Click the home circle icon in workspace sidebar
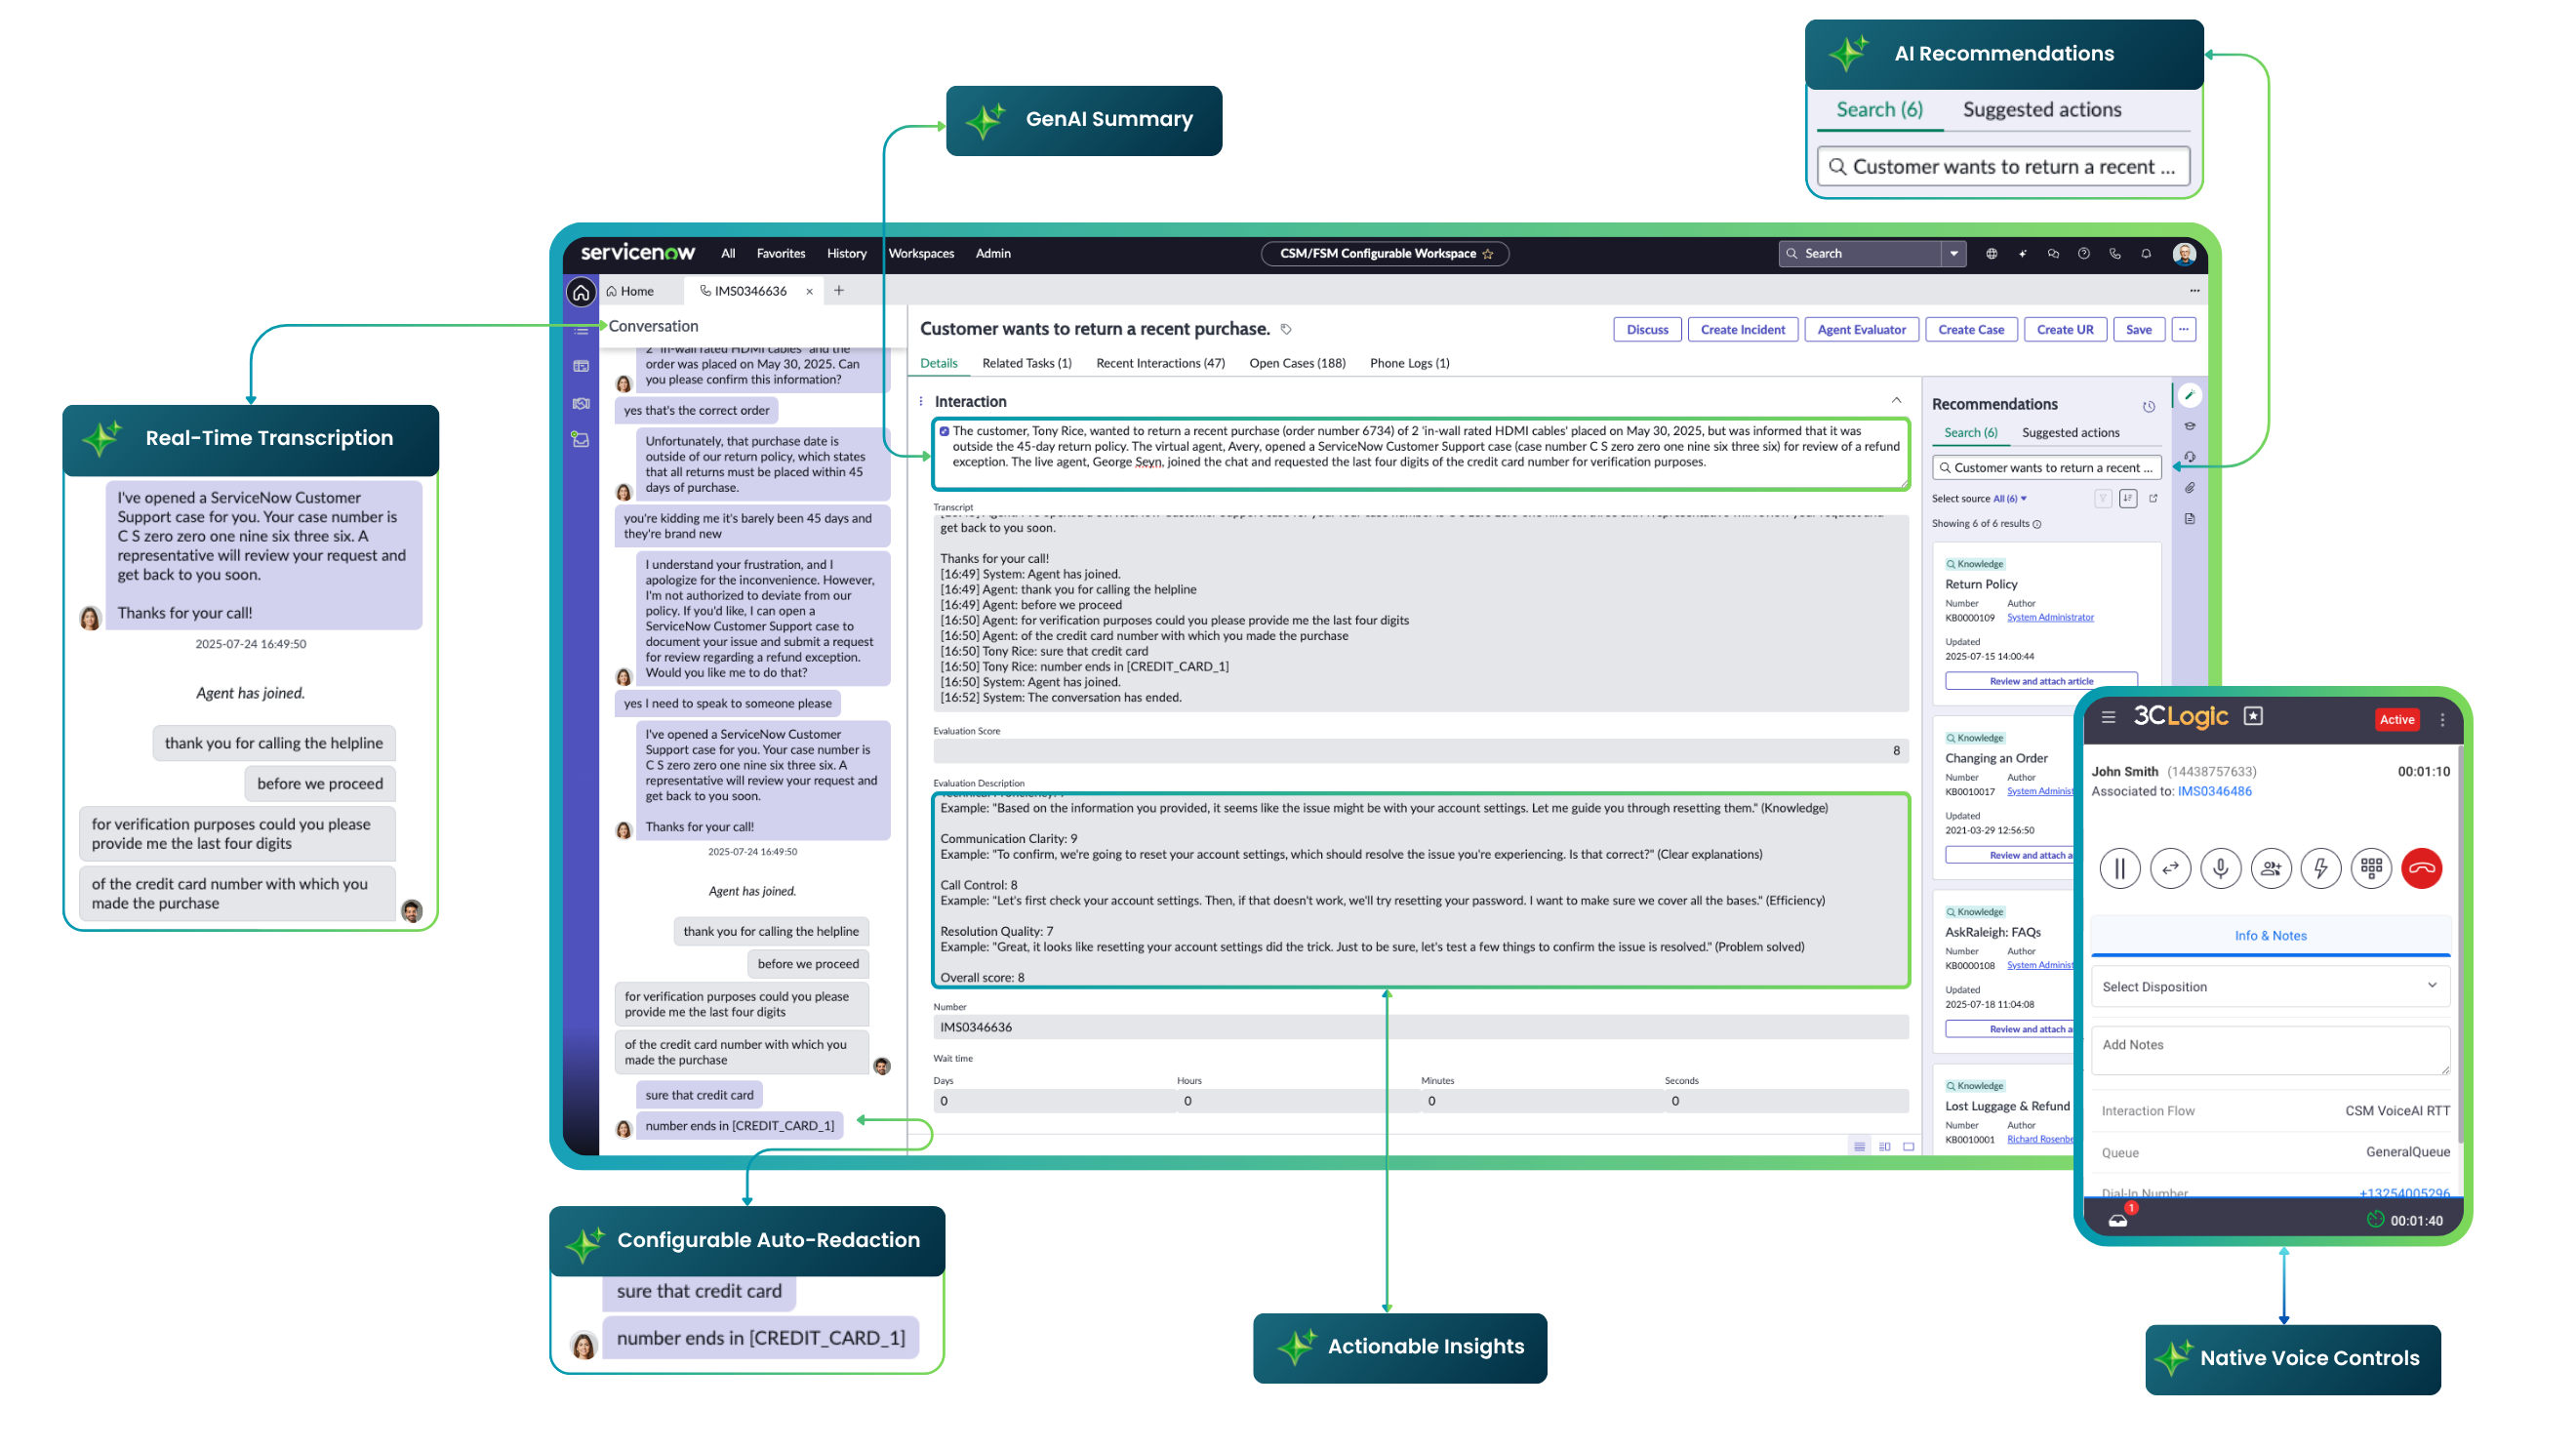The width and height of the screenshot is (2576, 1449). coord(581,292)
